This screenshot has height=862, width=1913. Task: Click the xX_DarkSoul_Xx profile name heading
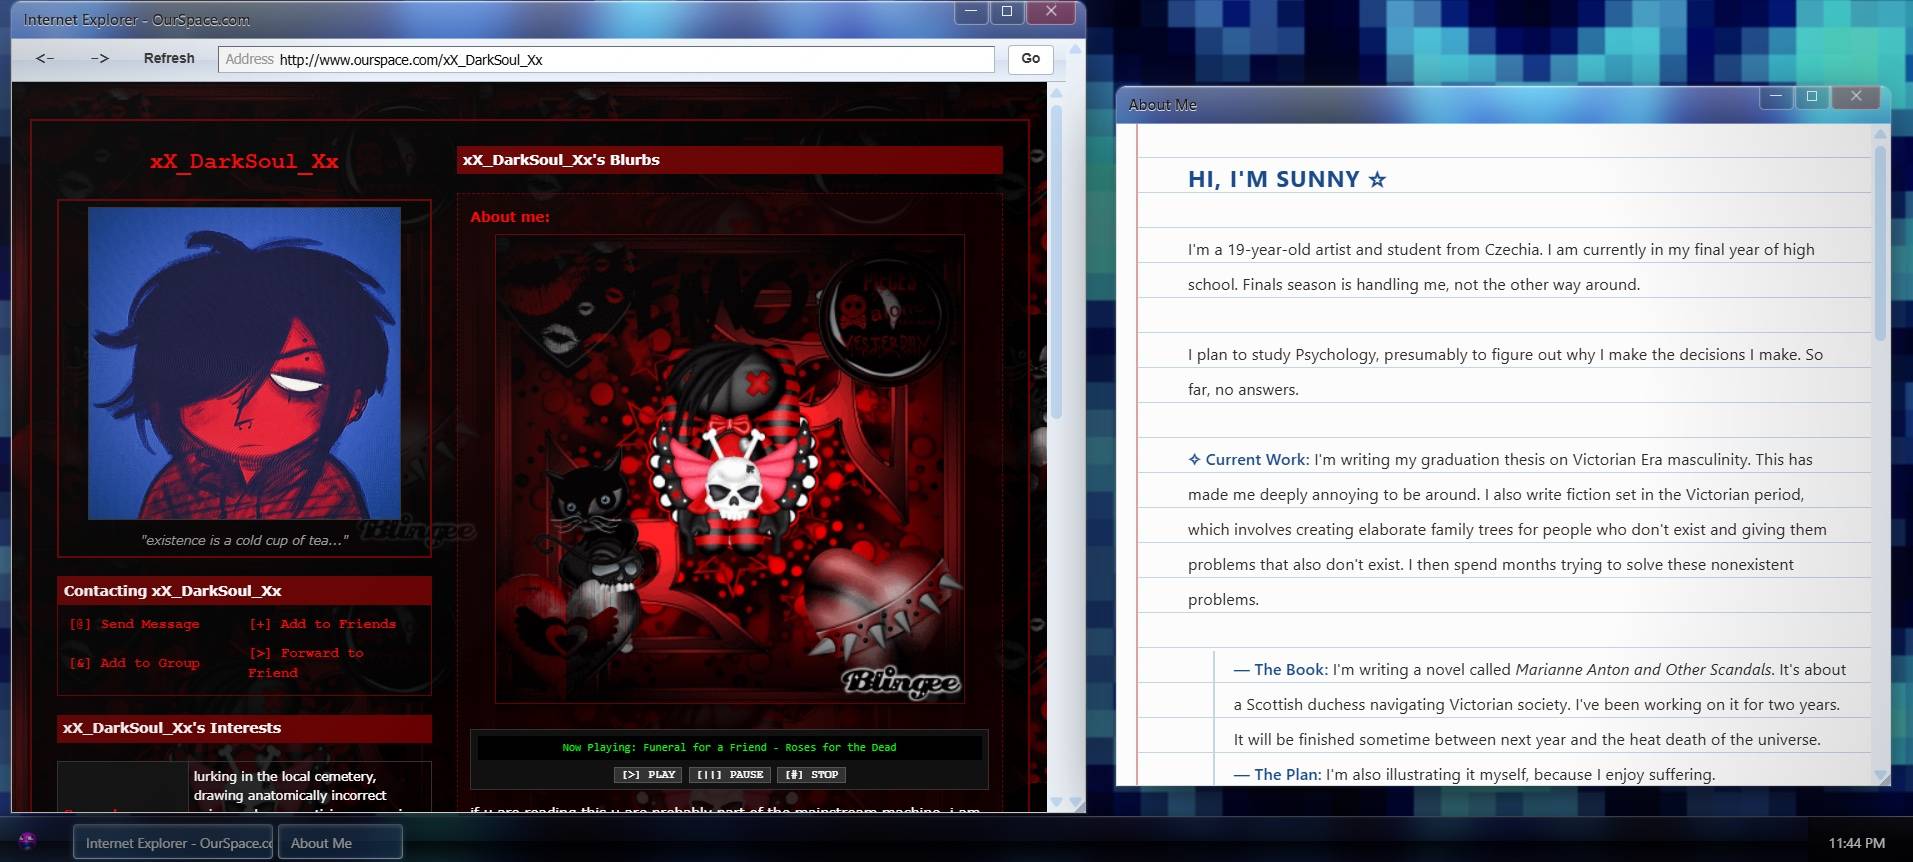click(244, 161)
